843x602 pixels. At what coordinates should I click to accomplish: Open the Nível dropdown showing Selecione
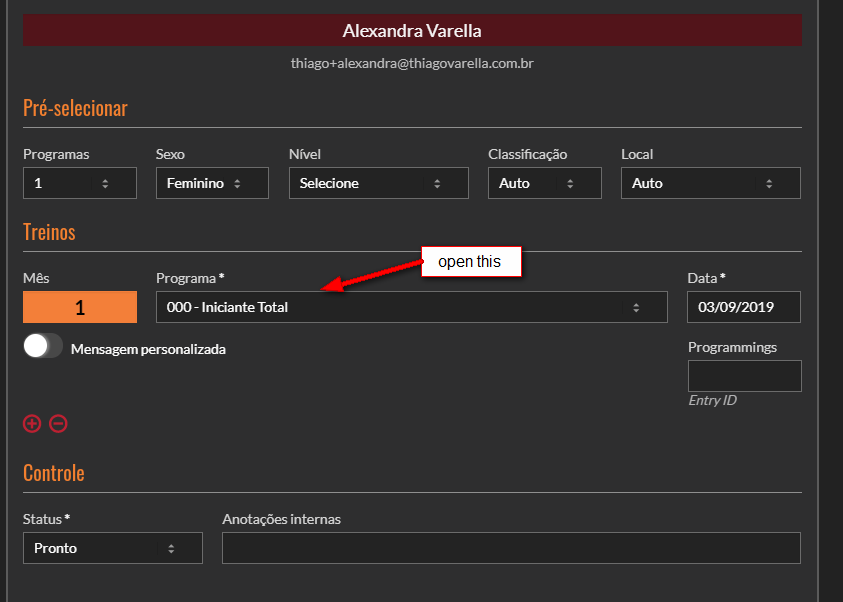[x=378, y=183]
